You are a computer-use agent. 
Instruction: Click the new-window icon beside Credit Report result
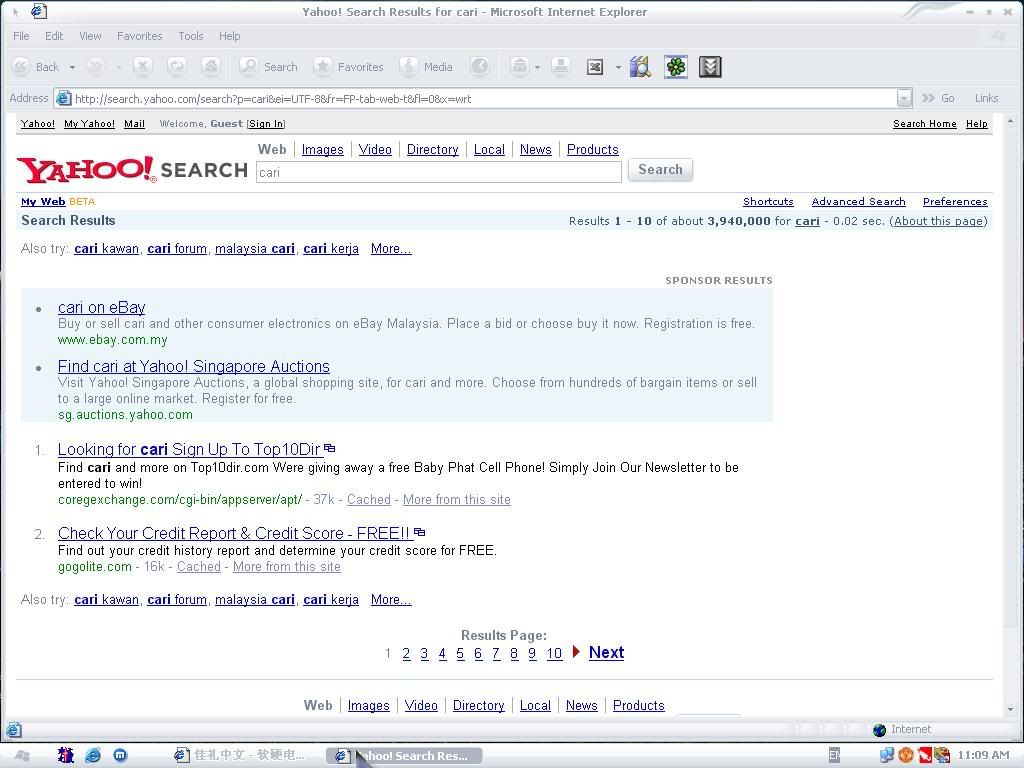pos(419,532)
